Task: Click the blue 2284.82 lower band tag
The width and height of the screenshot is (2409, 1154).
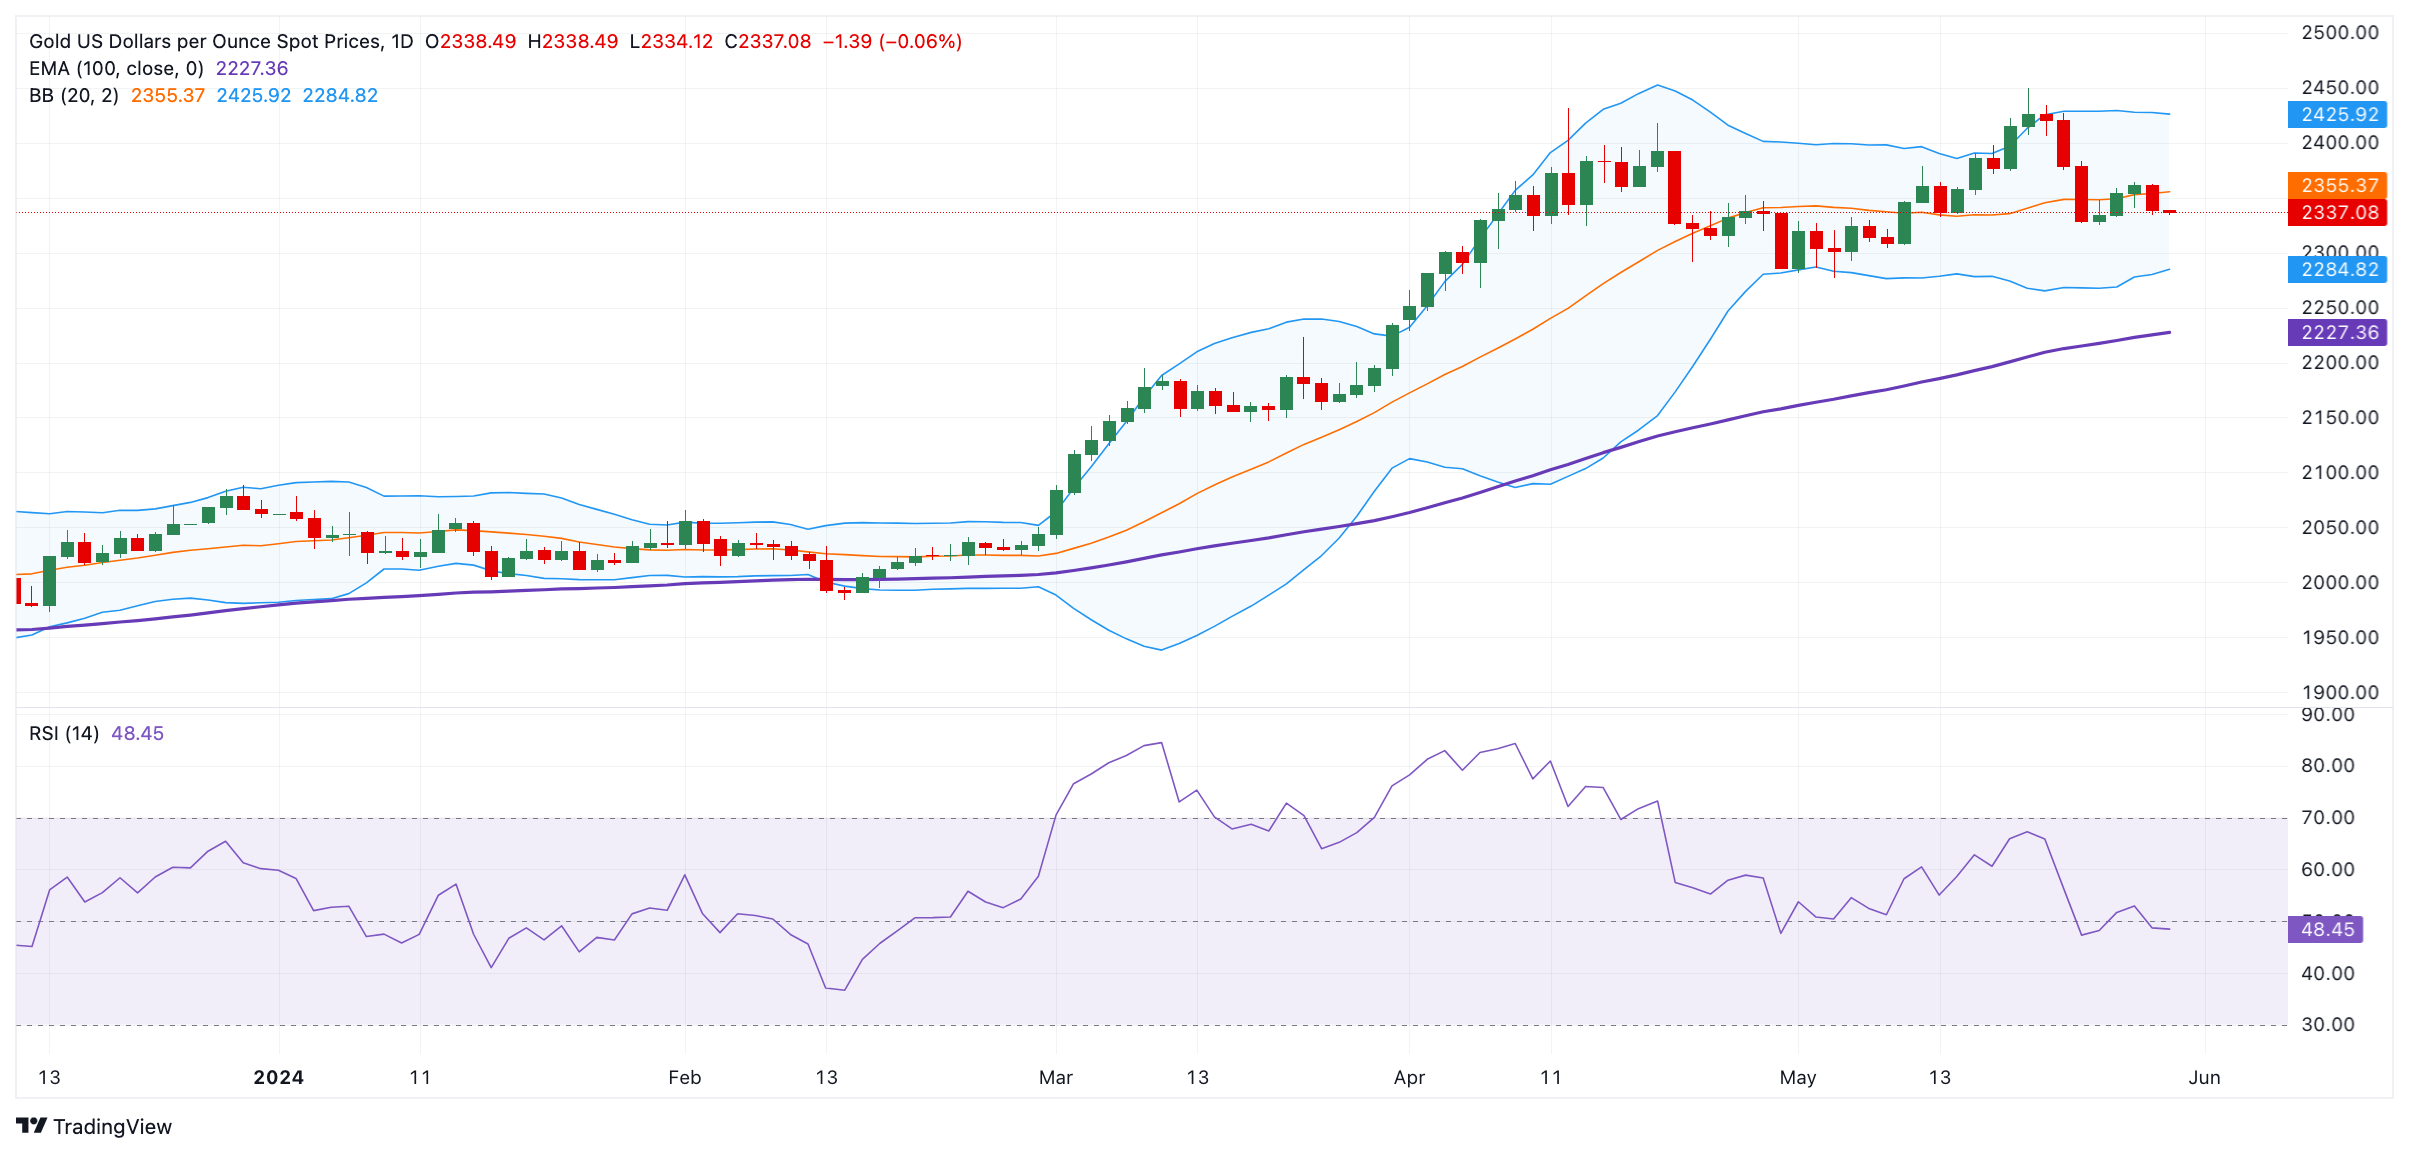Action: [x=2337, y=269]
